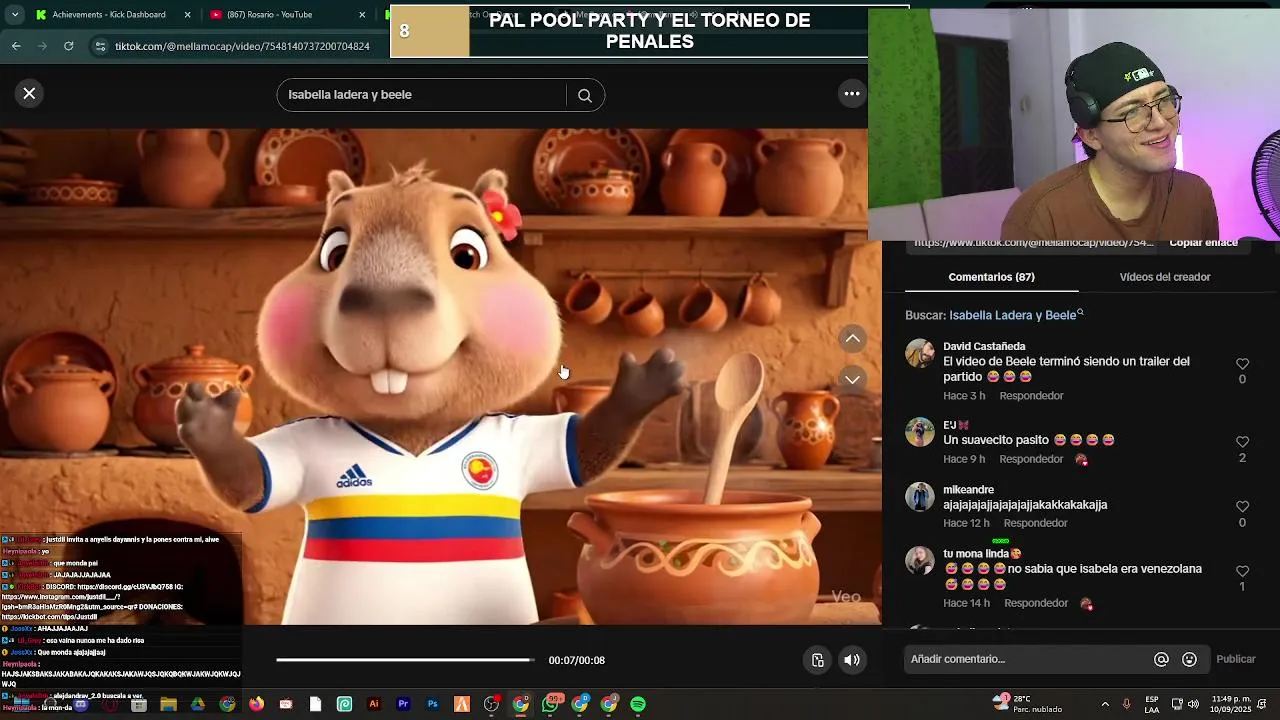Reply to the 'Un suavecito pasito' comment
The image size is (1280, 720).
pos(1031,459)
